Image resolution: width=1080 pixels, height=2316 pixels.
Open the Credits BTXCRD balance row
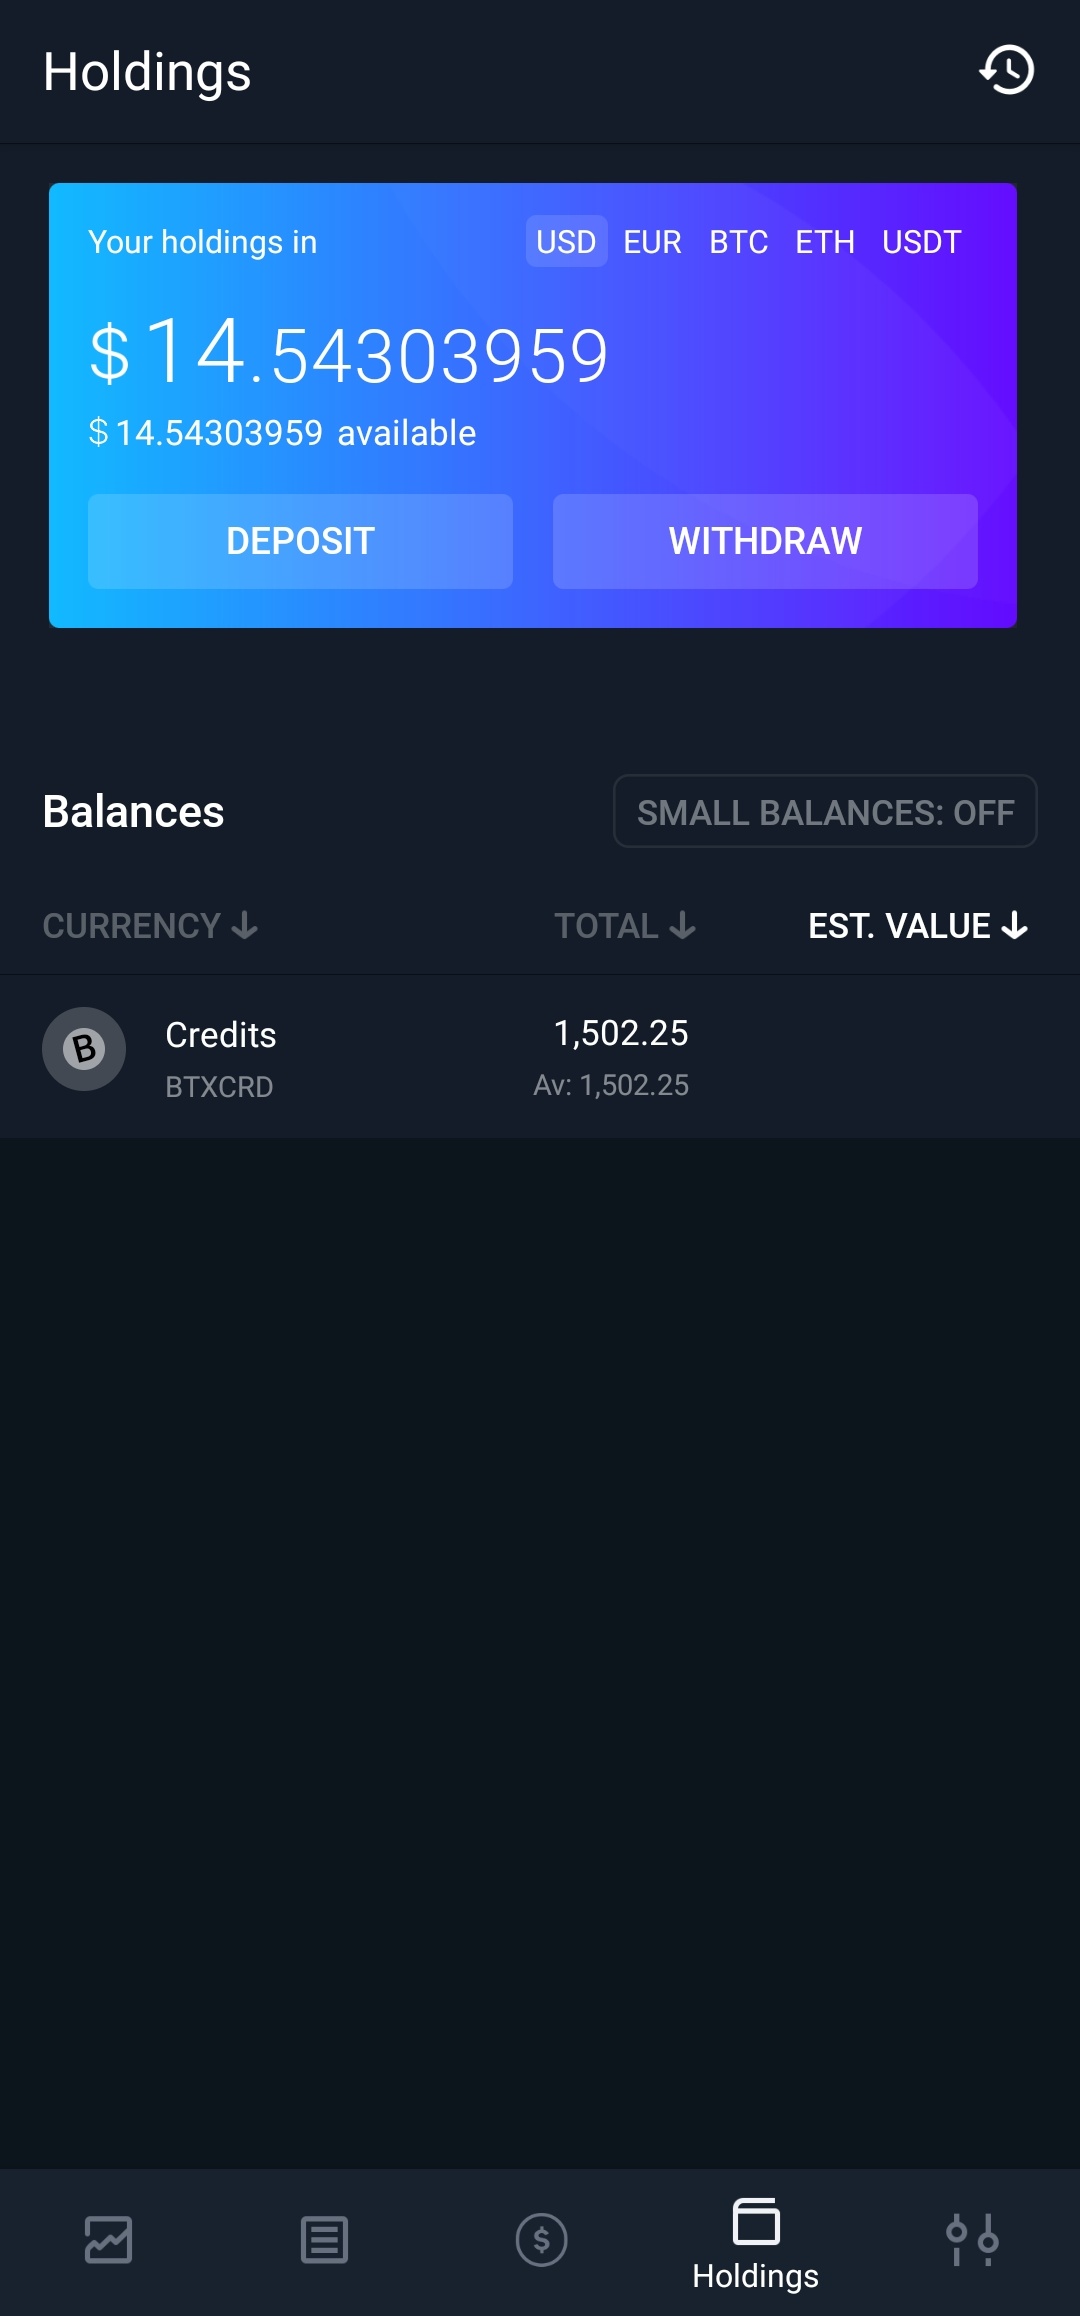[x=540, y=1057]
